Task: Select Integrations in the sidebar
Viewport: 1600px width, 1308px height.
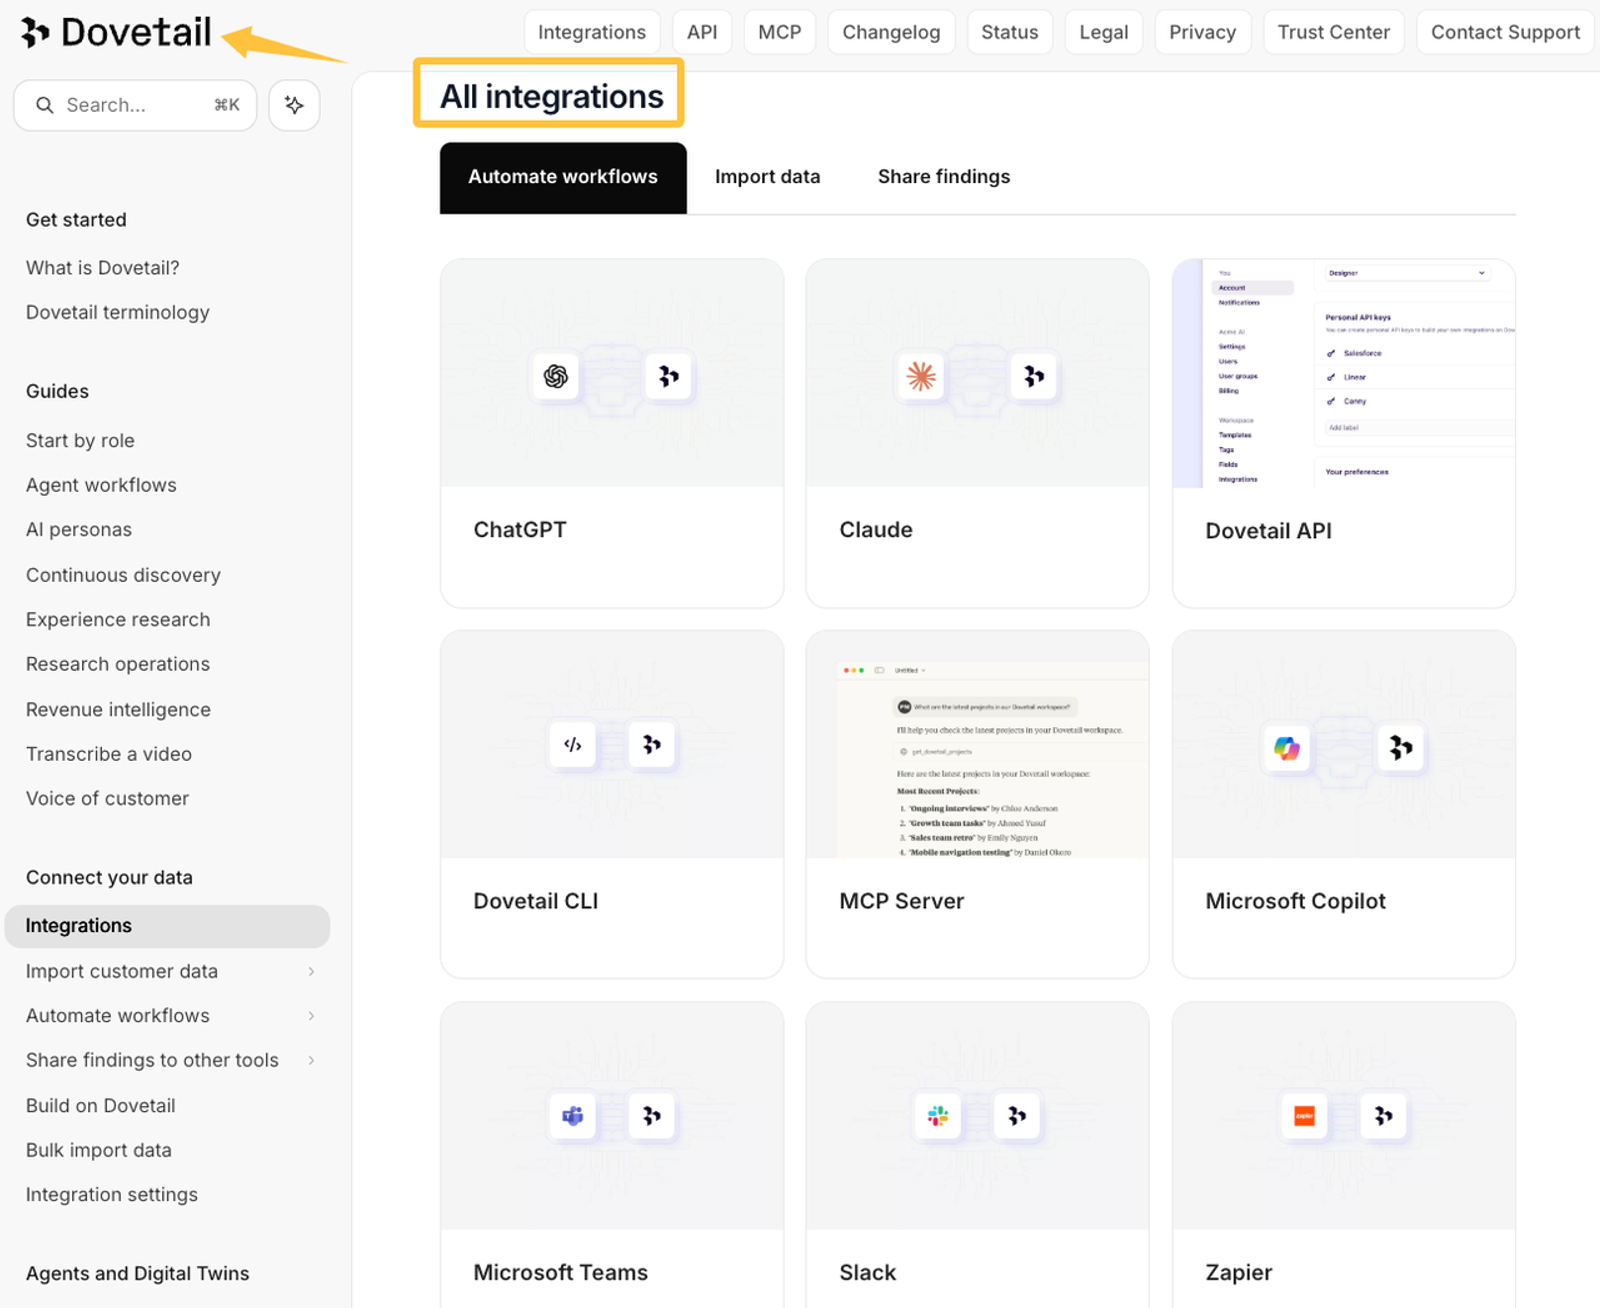Action: [x=167, y=926]
